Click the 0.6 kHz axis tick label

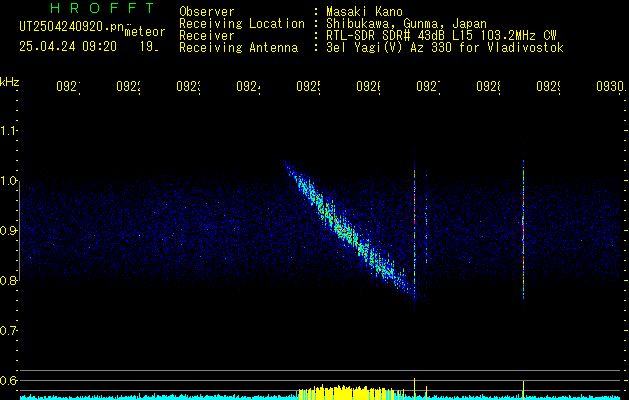coord(8,380)
